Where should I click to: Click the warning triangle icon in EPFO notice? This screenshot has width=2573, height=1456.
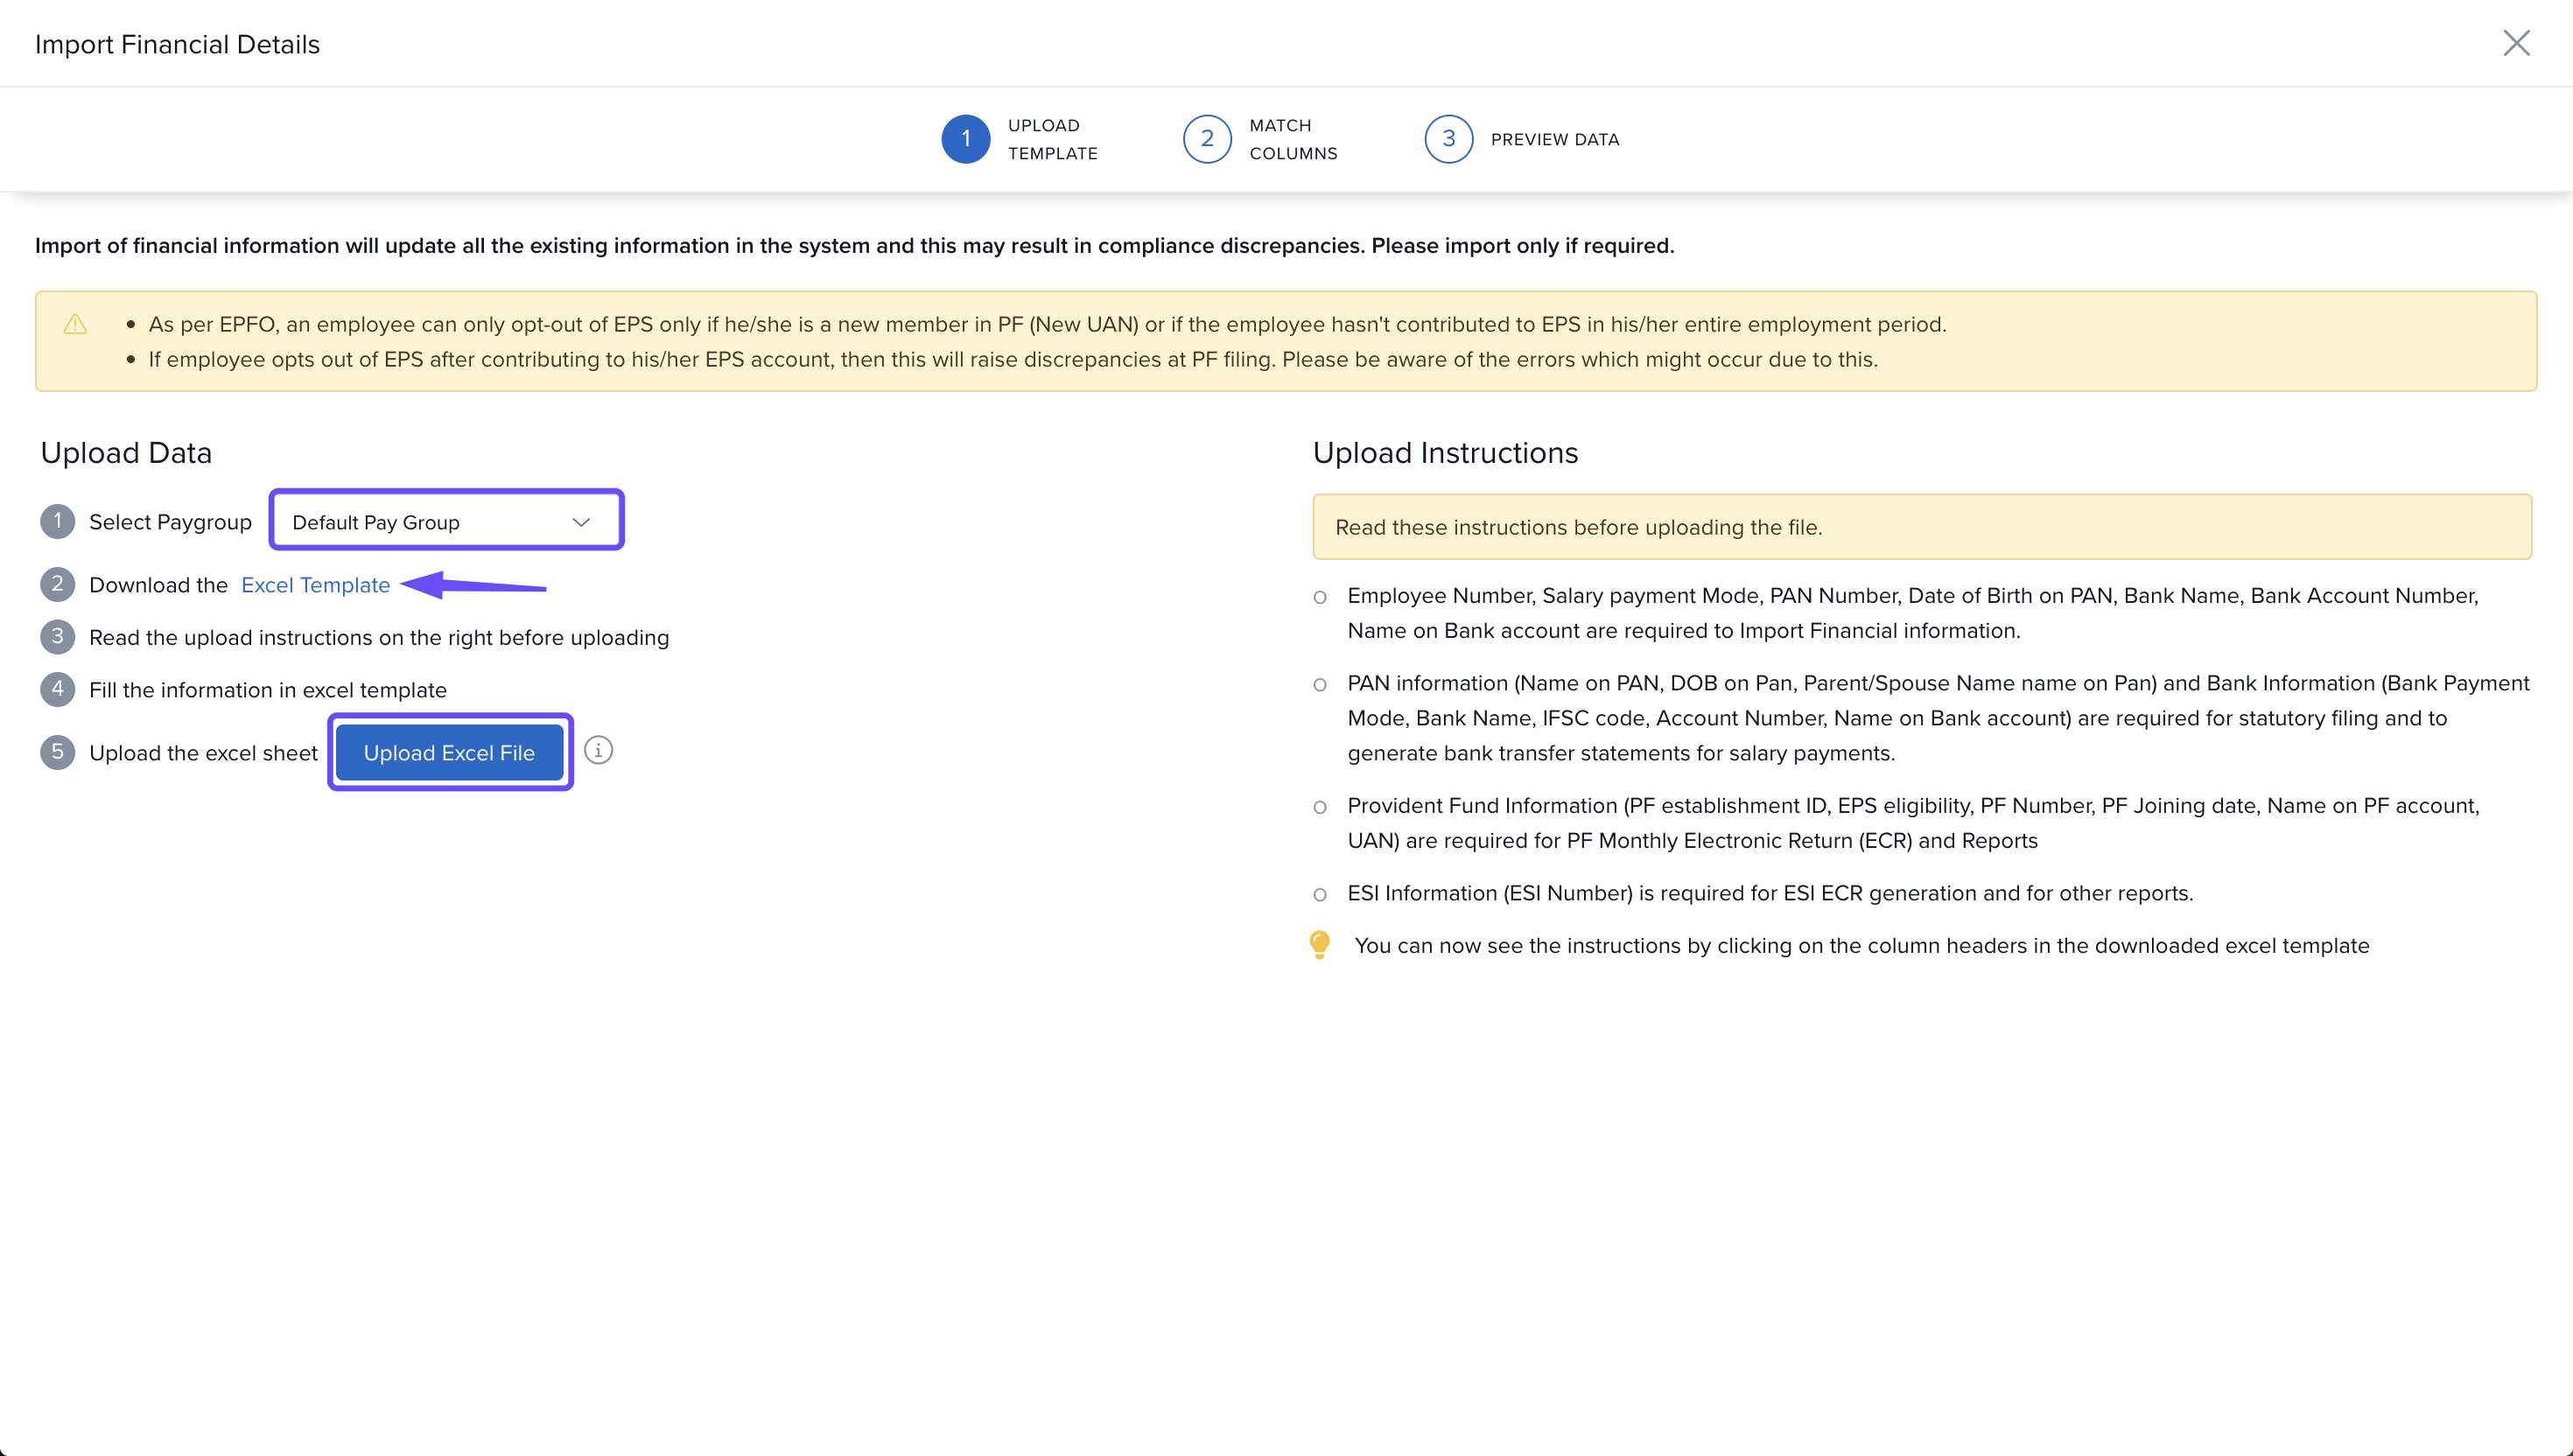click(x=75, y=324)
